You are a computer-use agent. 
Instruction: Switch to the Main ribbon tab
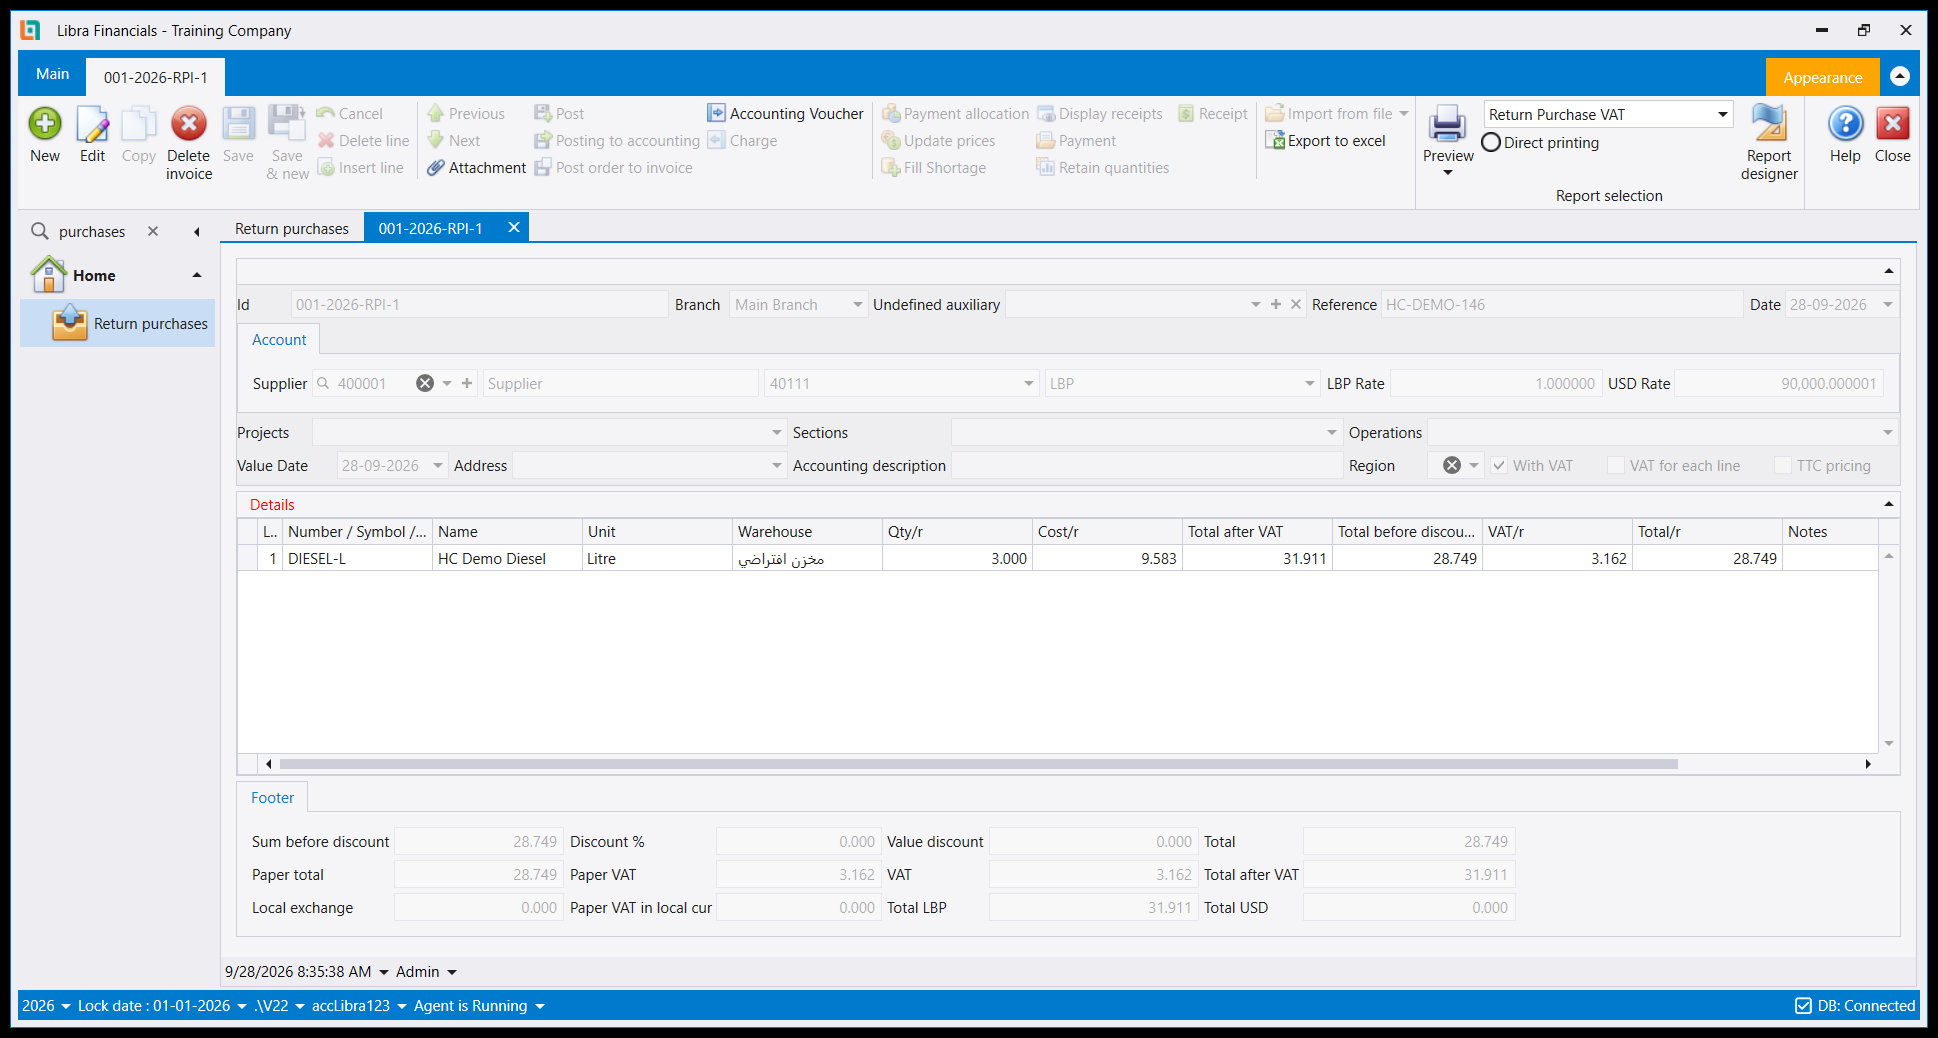tap(53, 74)
